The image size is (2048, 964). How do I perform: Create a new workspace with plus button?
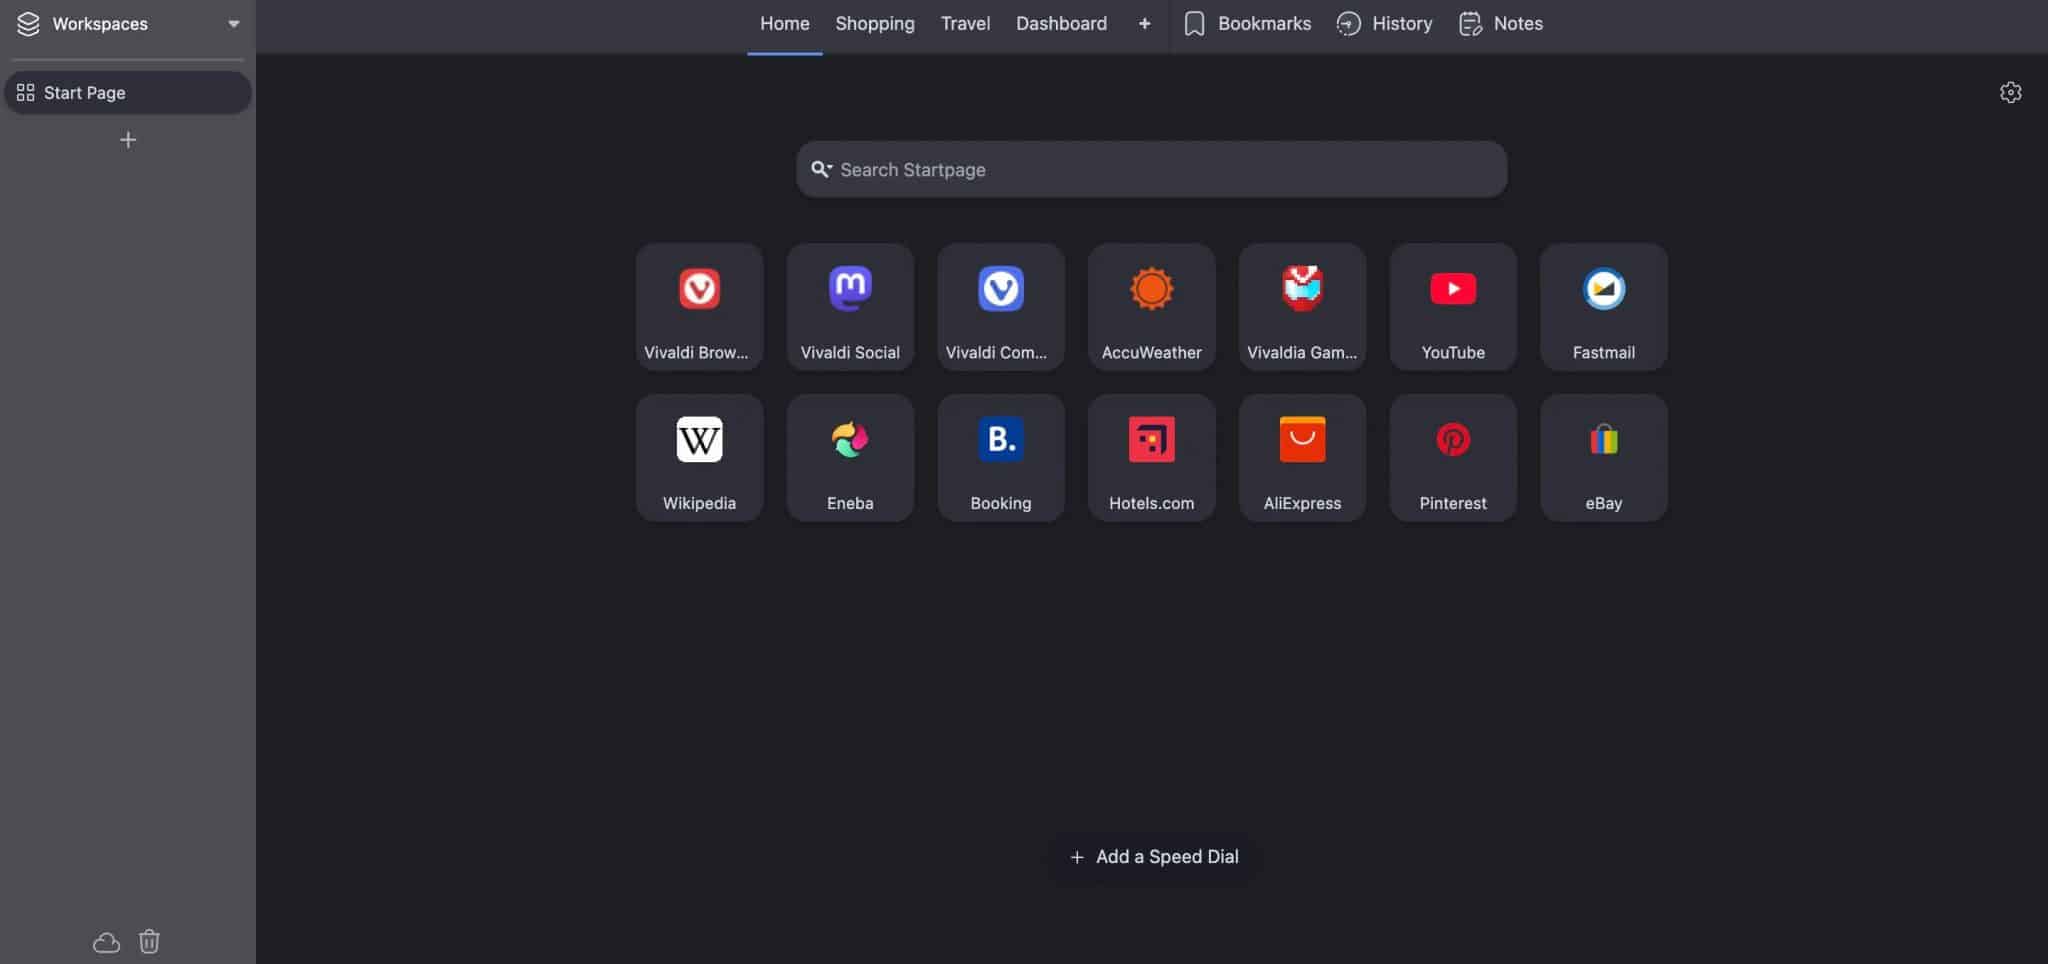click(127, 139)
